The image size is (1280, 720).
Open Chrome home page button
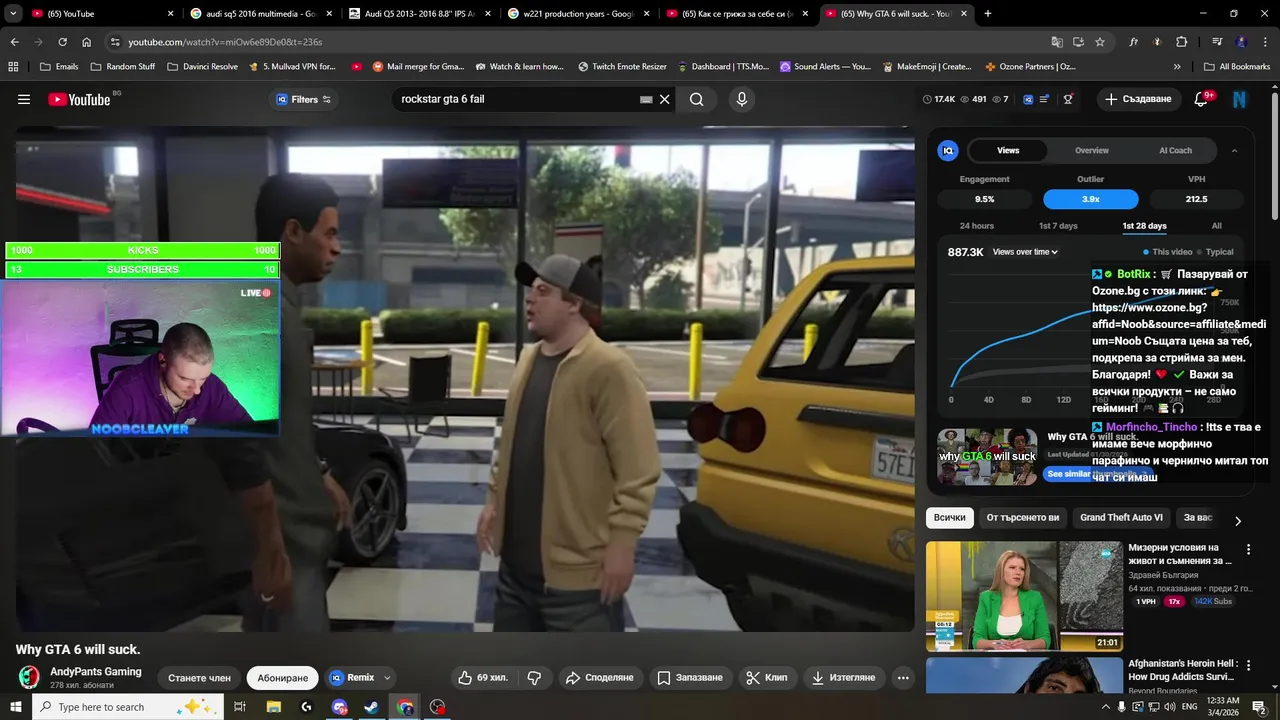pyautogui.click(x=87, y=42)
